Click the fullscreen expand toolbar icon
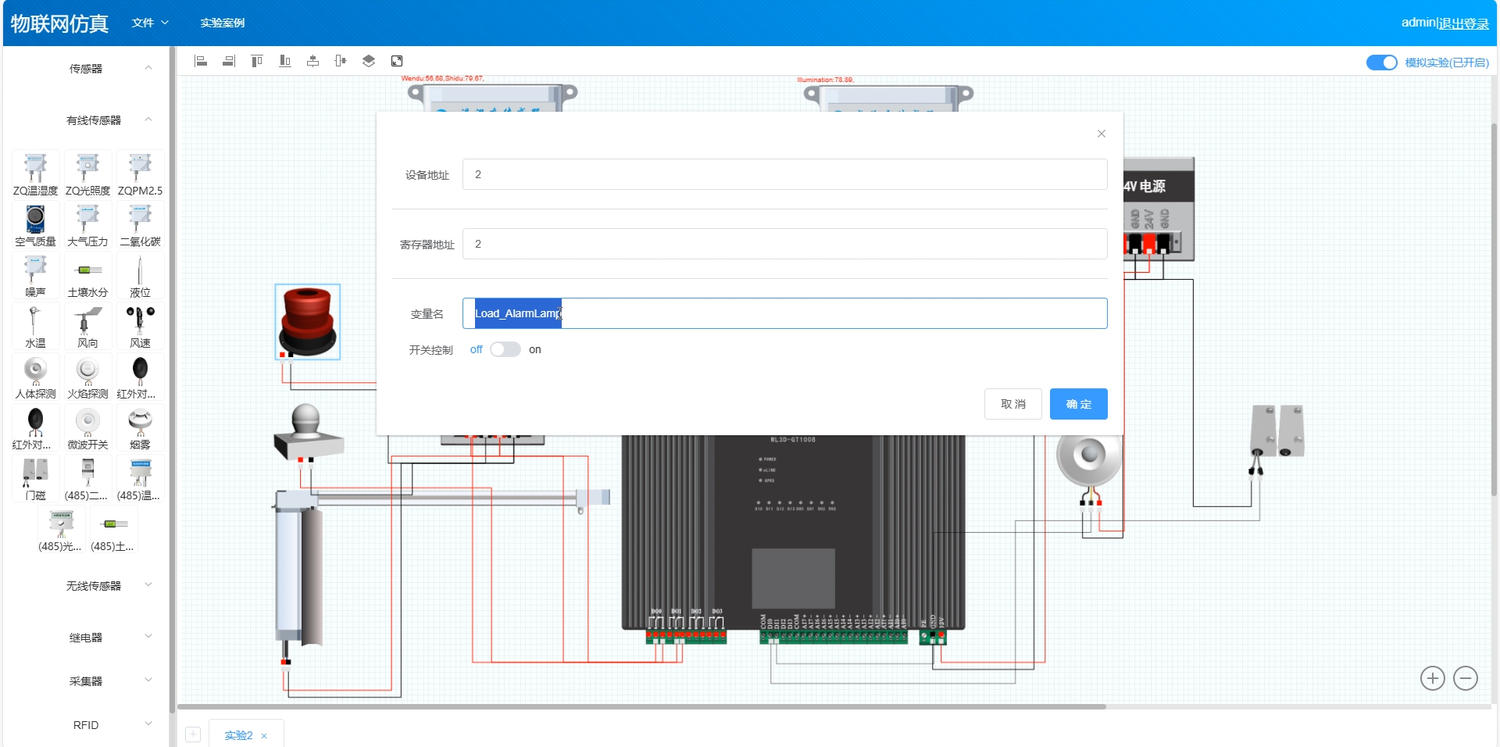 [397, 61]
